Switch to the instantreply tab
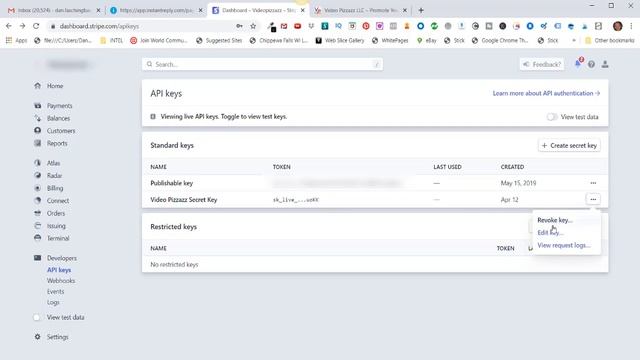Image resolution: width=640 pixels, height=360 pixels. [157, 10]
